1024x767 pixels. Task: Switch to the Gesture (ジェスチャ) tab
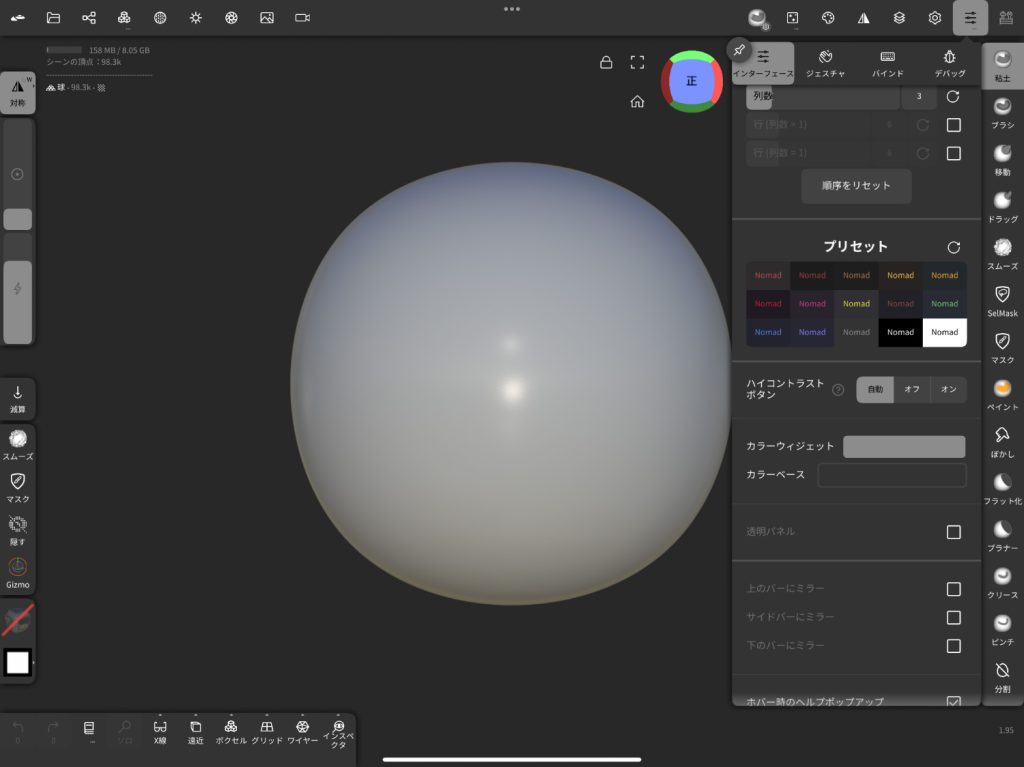[825, 63]
